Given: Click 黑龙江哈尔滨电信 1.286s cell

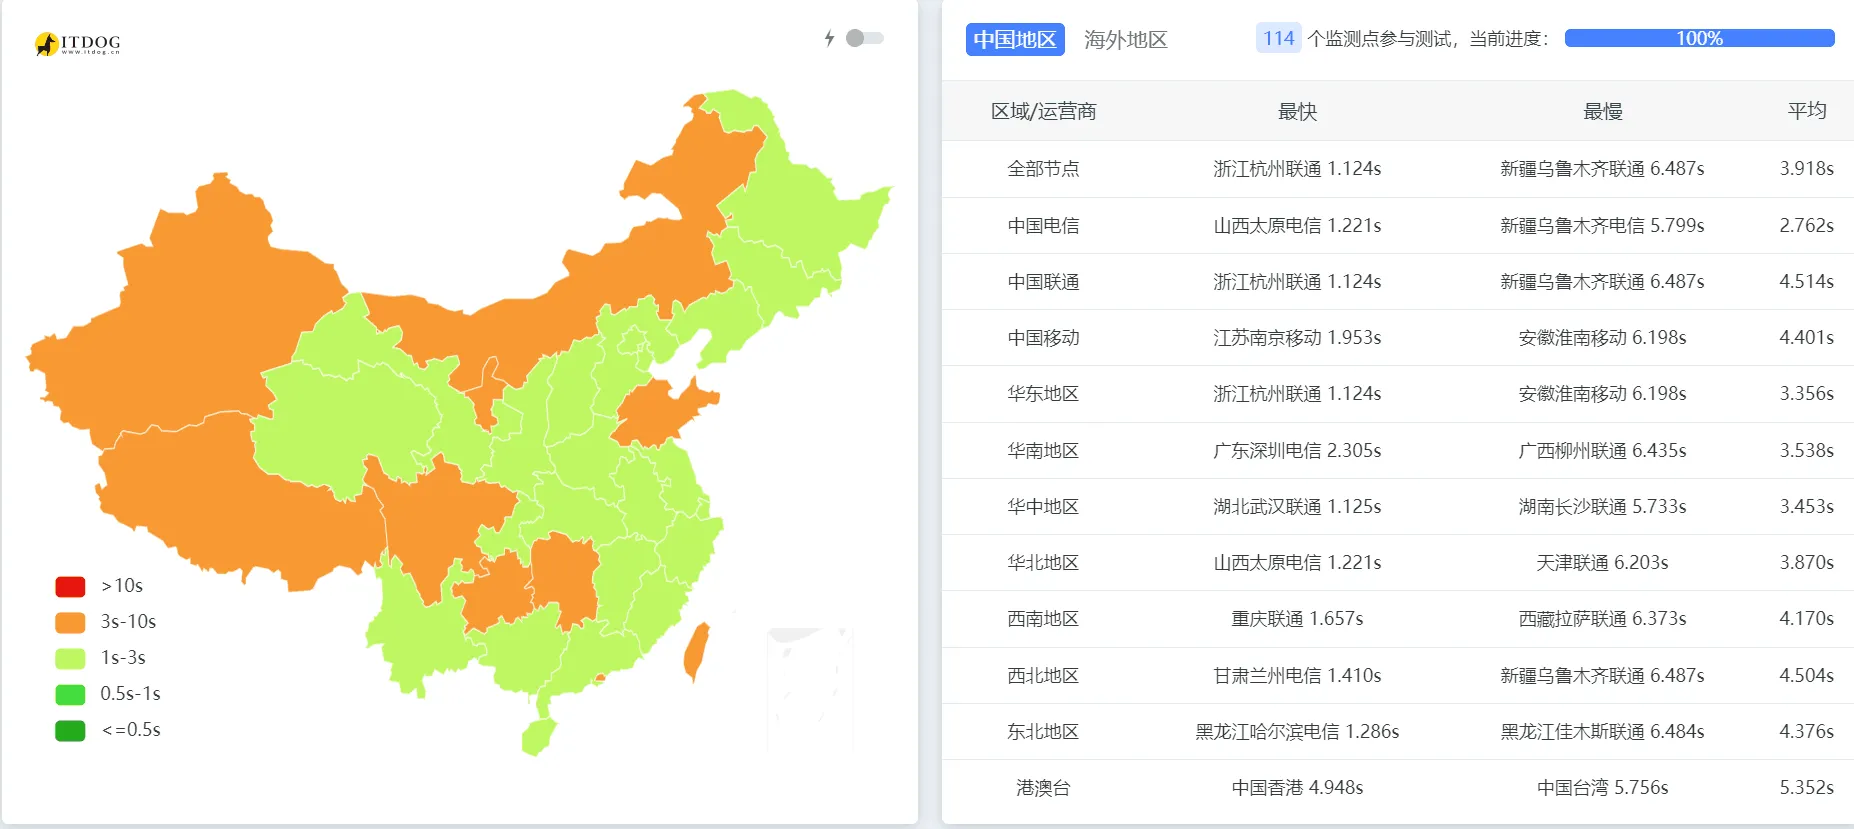Looking at the screenshot, I should 1297,731.
